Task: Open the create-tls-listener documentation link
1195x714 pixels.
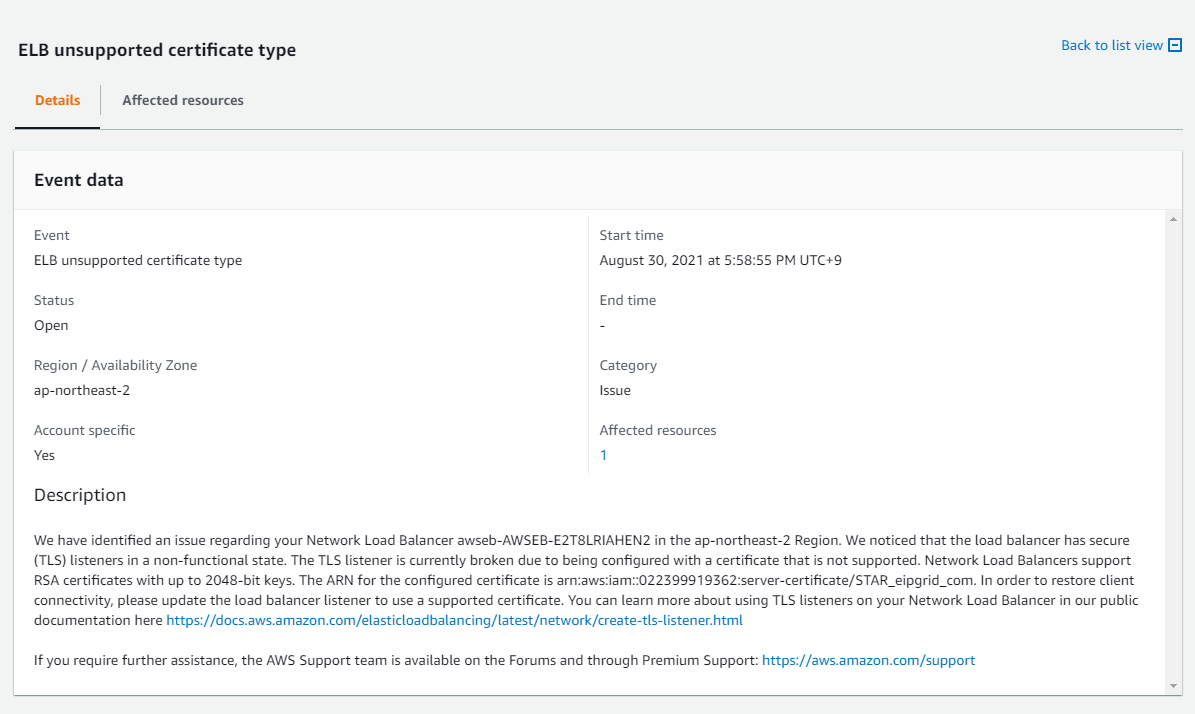Action: point(454,620)
